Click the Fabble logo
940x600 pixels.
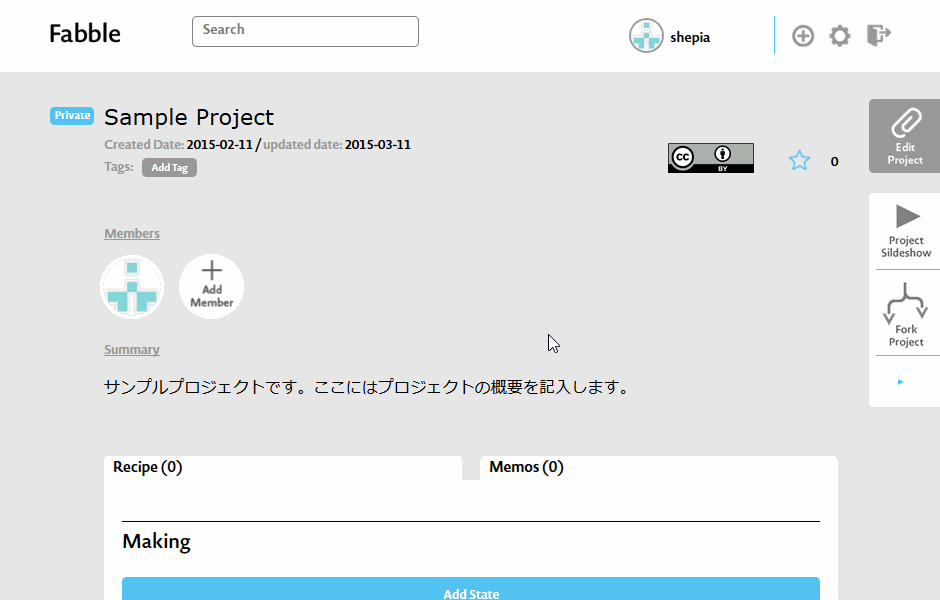pos(85,34)
